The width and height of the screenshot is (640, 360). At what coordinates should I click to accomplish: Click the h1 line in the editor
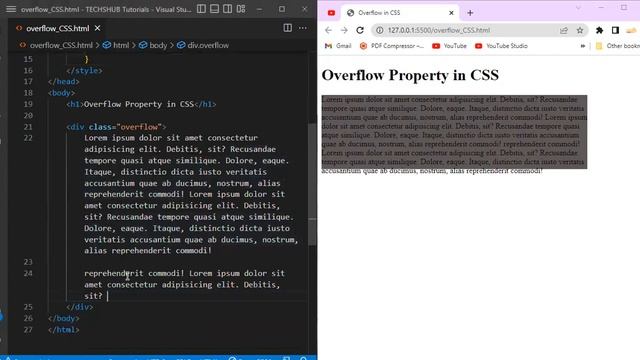click(141, 104)
